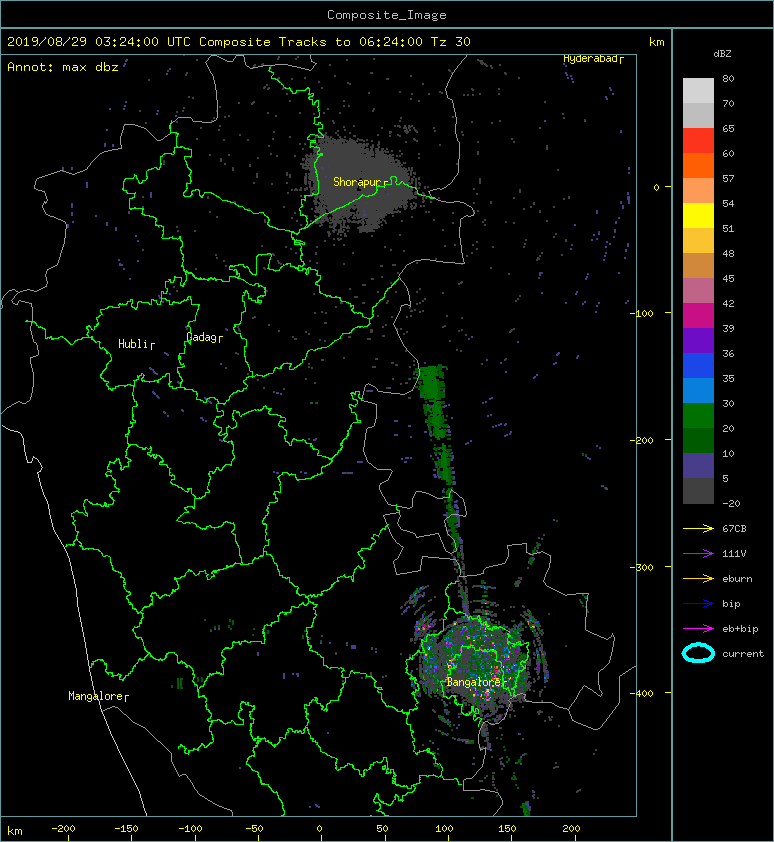Click the bright green 20-30 dBZ color swatch
The image size is (774, 842).
click(698, 416)
